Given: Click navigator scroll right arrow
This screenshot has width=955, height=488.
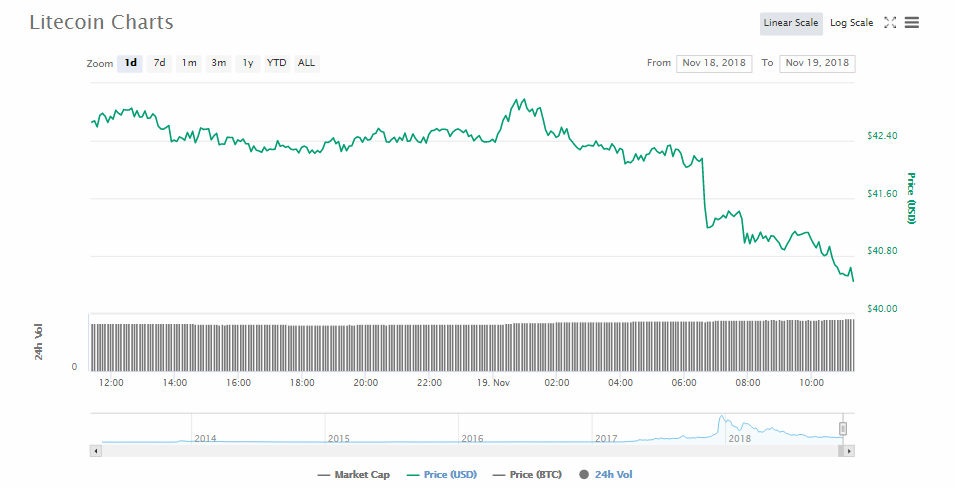Looking at the screenshot, I should click(x=849, y=451).
